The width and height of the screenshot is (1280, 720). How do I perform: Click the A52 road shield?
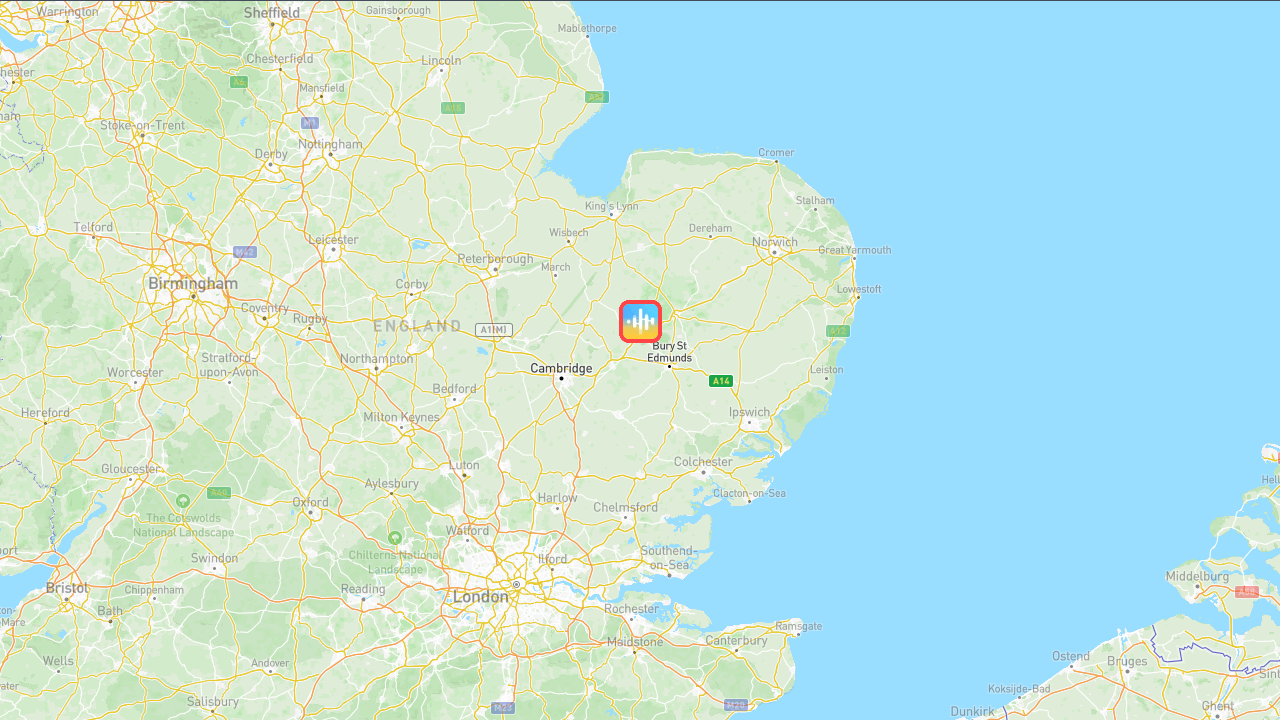pyautogui.click(x=596, y=97)
